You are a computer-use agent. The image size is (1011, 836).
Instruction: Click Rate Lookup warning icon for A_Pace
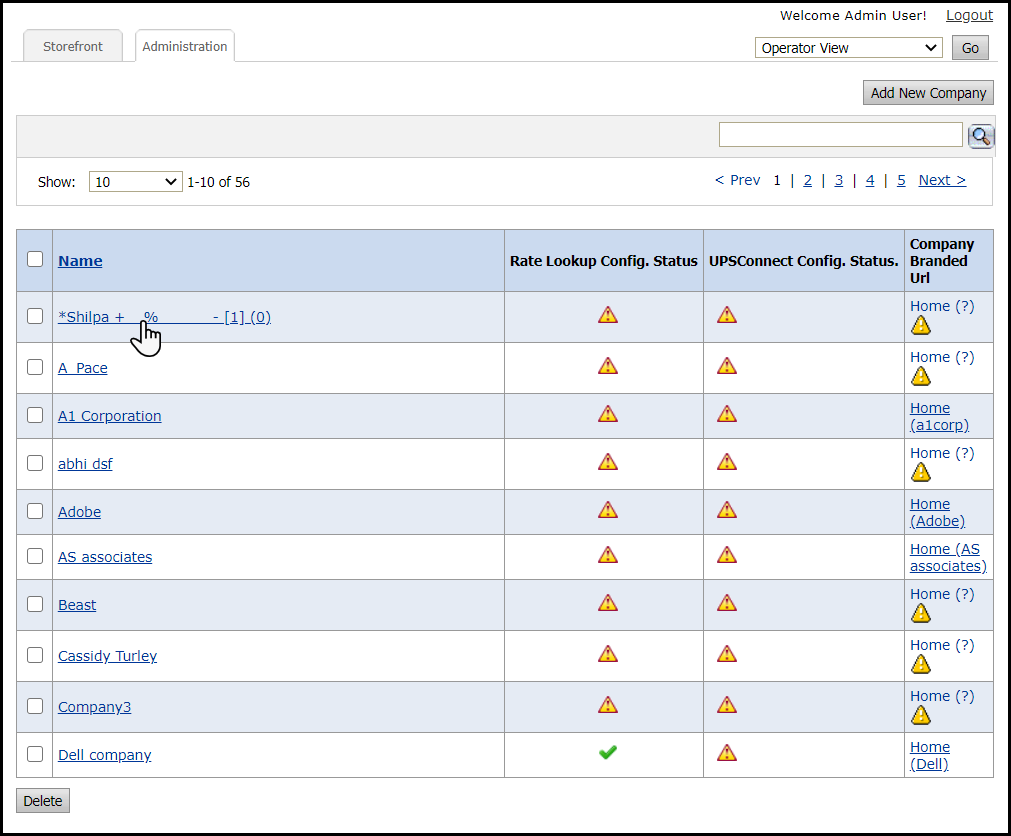pyautogui.click(x=608, y=366)
